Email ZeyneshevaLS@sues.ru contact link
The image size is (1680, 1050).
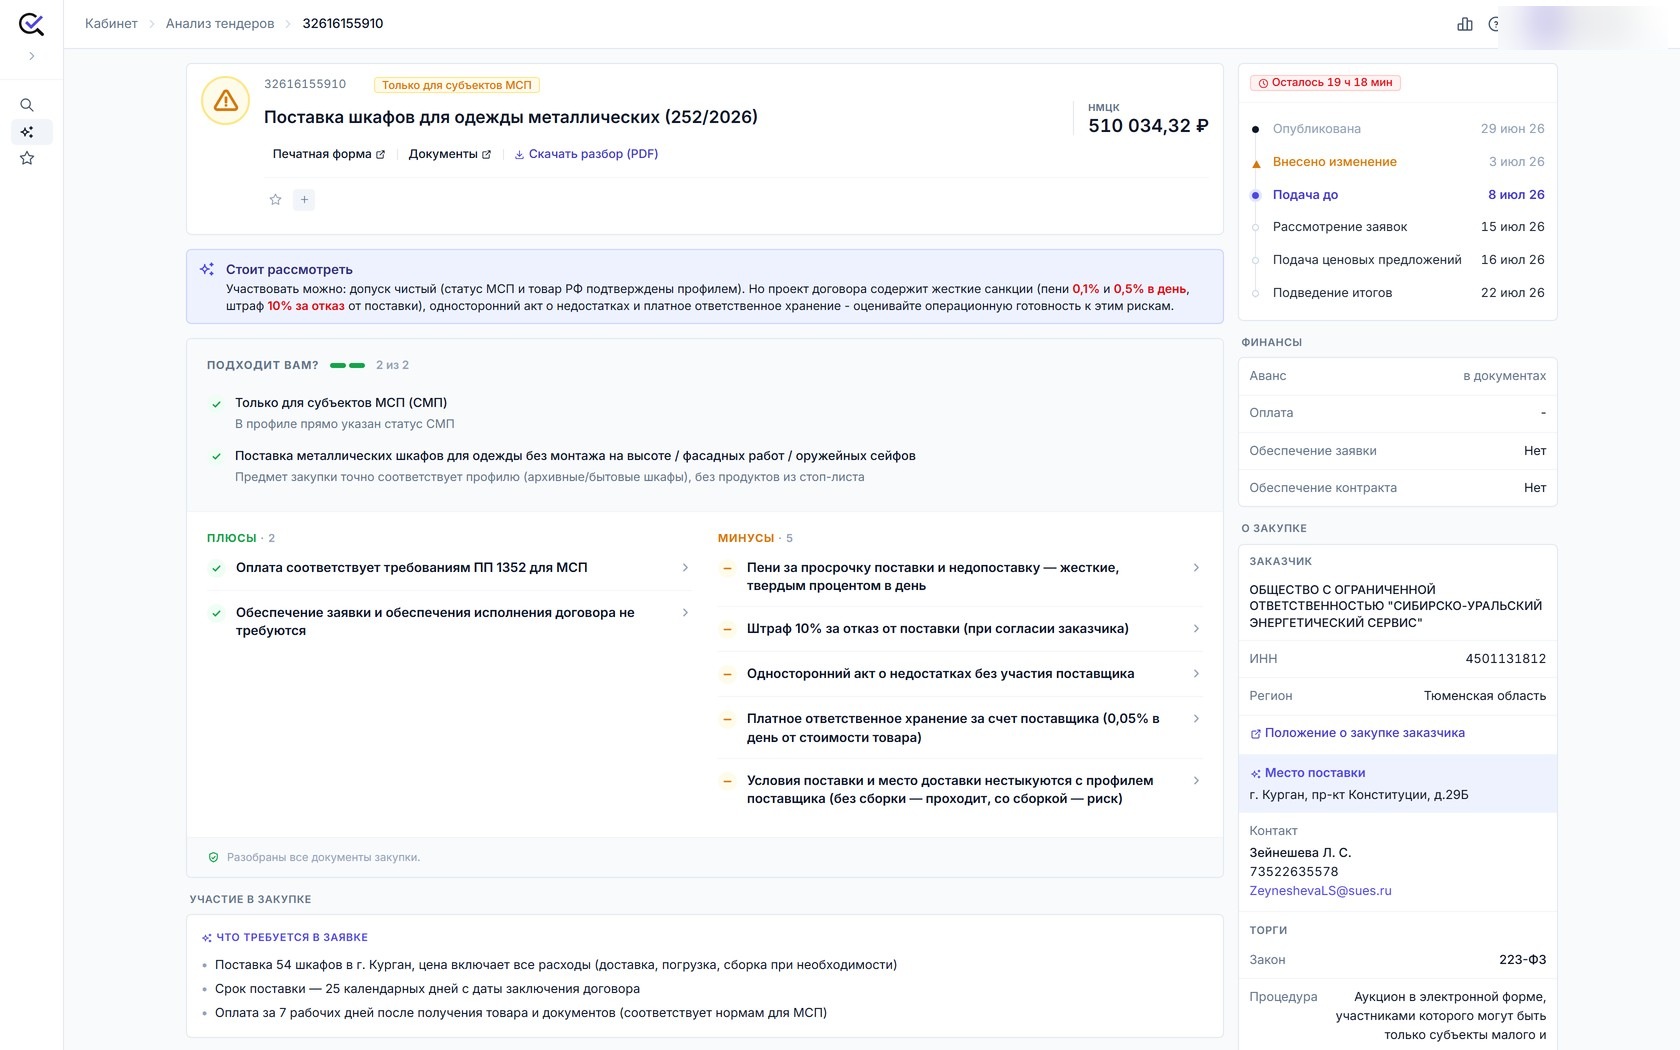1320,891
